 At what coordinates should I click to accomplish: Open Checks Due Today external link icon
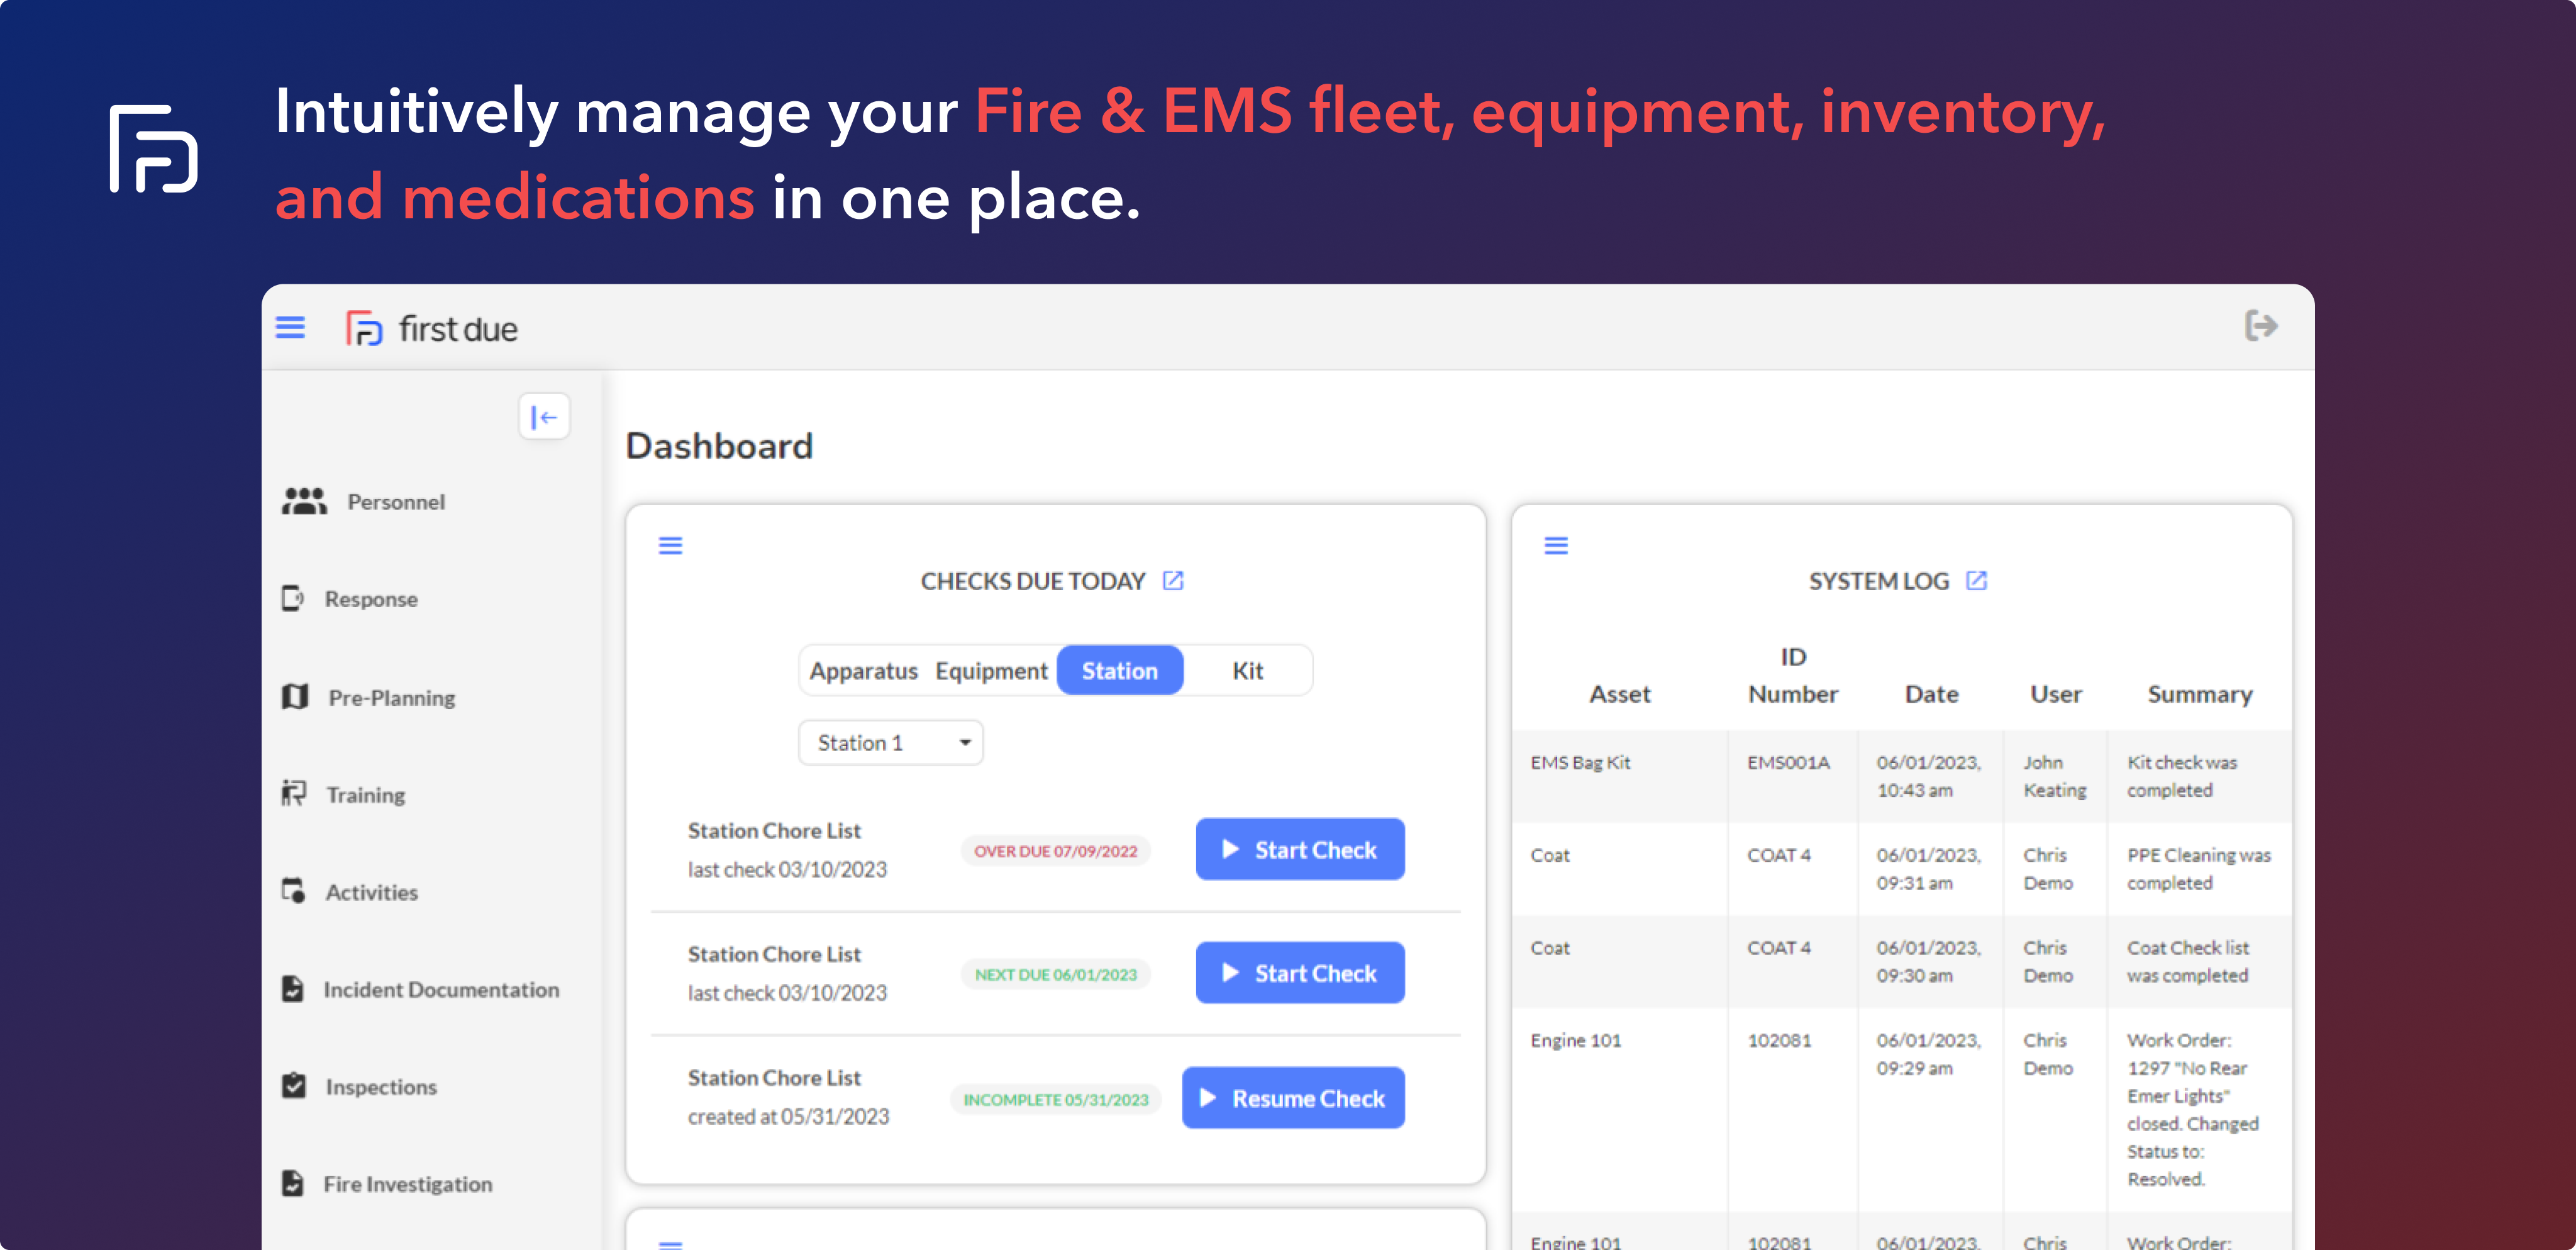click(1173, 581)
